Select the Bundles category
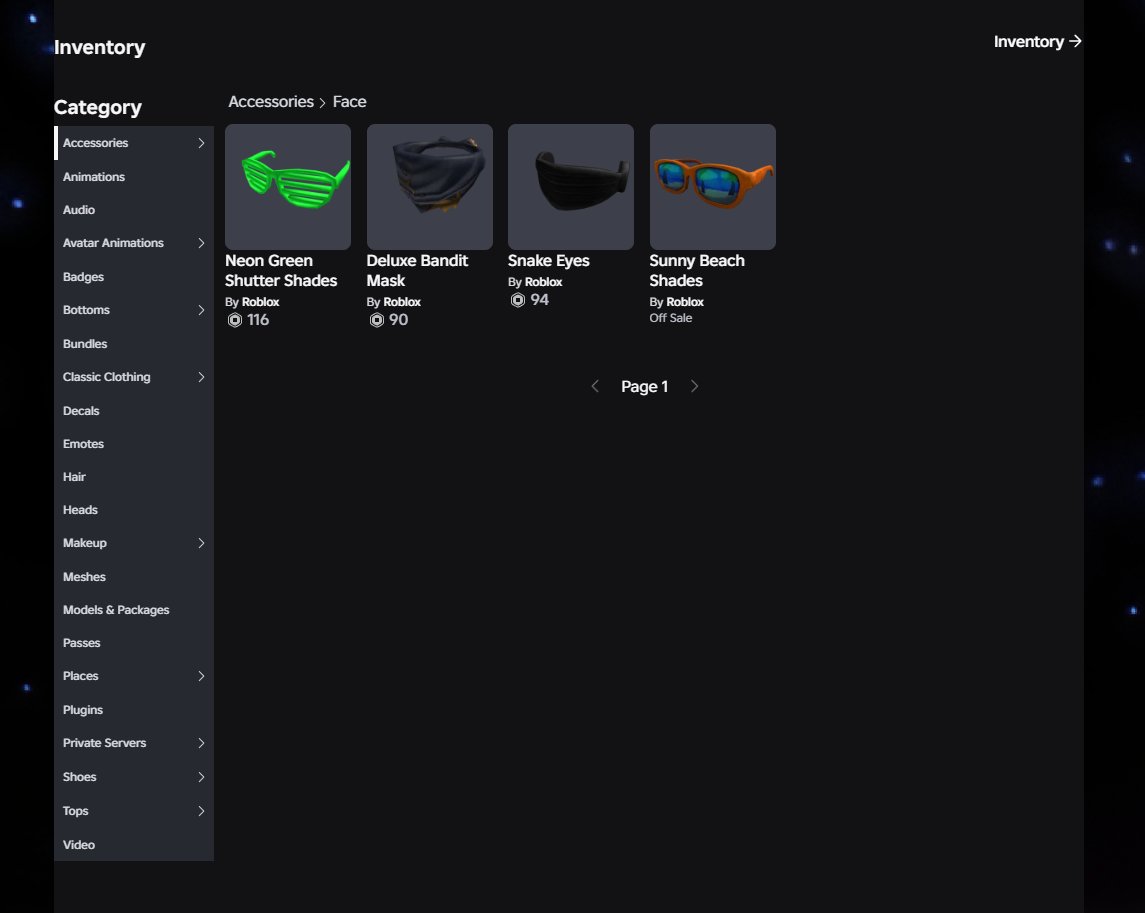Screen dimensions: 1145x913 tap(134, 344)
